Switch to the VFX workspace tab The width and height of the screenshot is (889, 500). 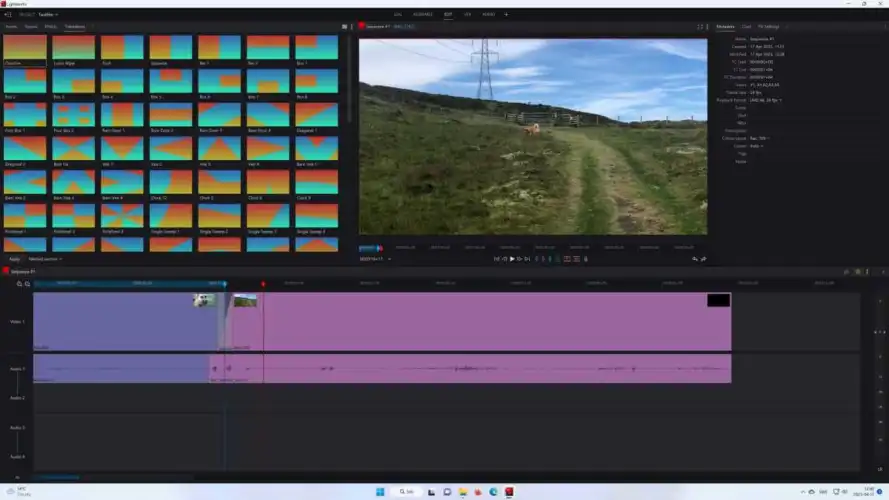click(466, 14)
